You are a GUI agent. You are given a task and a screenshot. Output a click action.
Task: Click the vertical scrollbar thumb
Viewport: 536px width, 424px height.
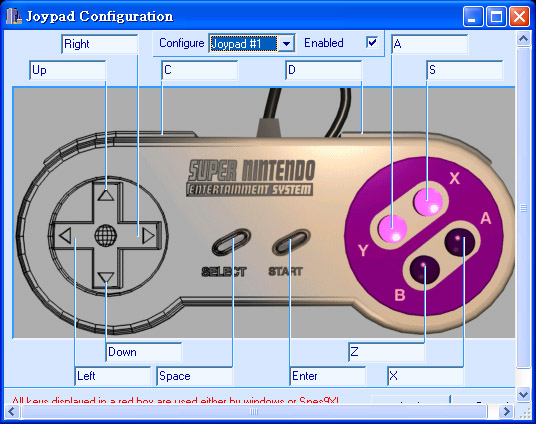tap(523, 208)
